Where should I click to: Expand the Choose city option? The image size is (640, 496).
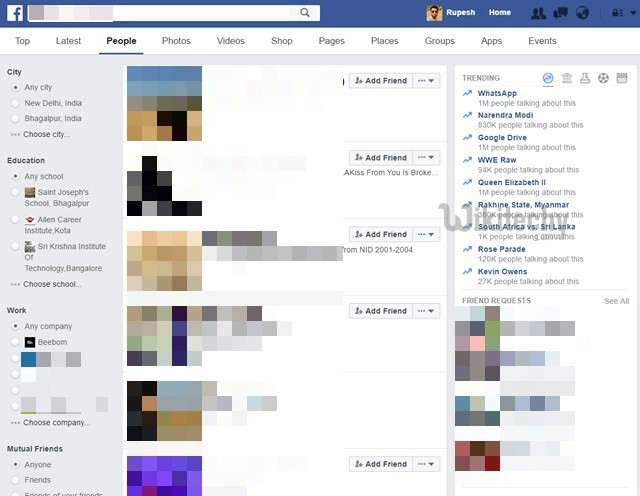coord(46,134)
